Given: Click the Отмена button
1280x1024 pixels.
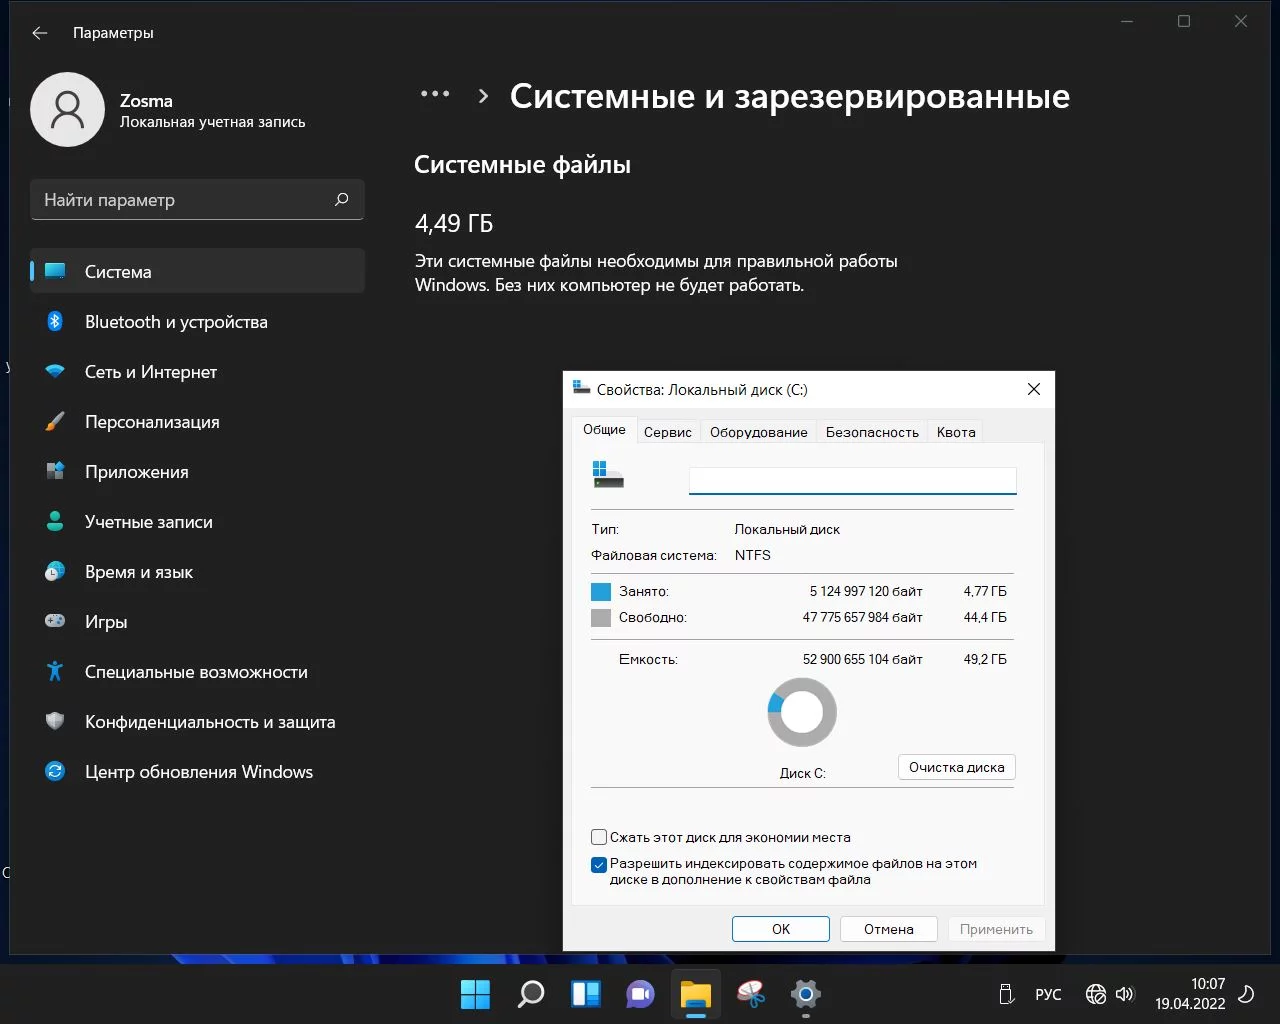Looking at the screenshot, I should (x=889, y=929).
